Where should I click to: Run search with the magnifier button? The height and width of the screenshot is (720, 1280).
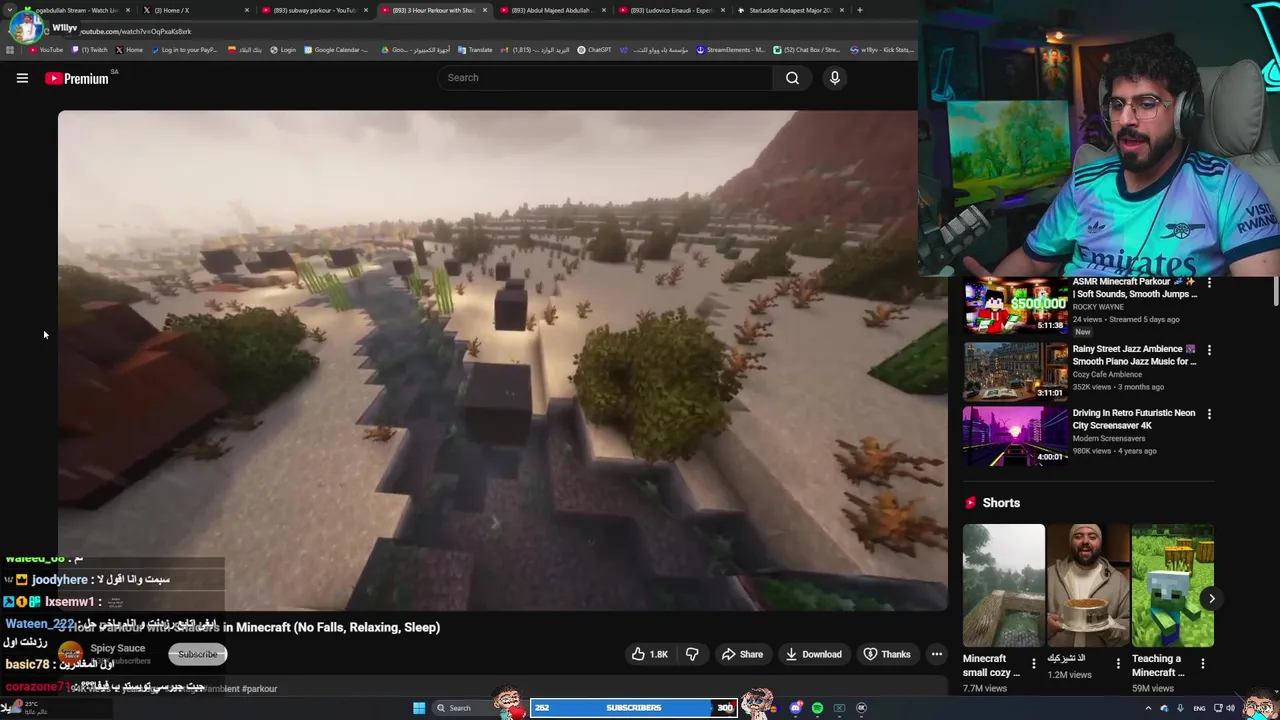point(792,78)
